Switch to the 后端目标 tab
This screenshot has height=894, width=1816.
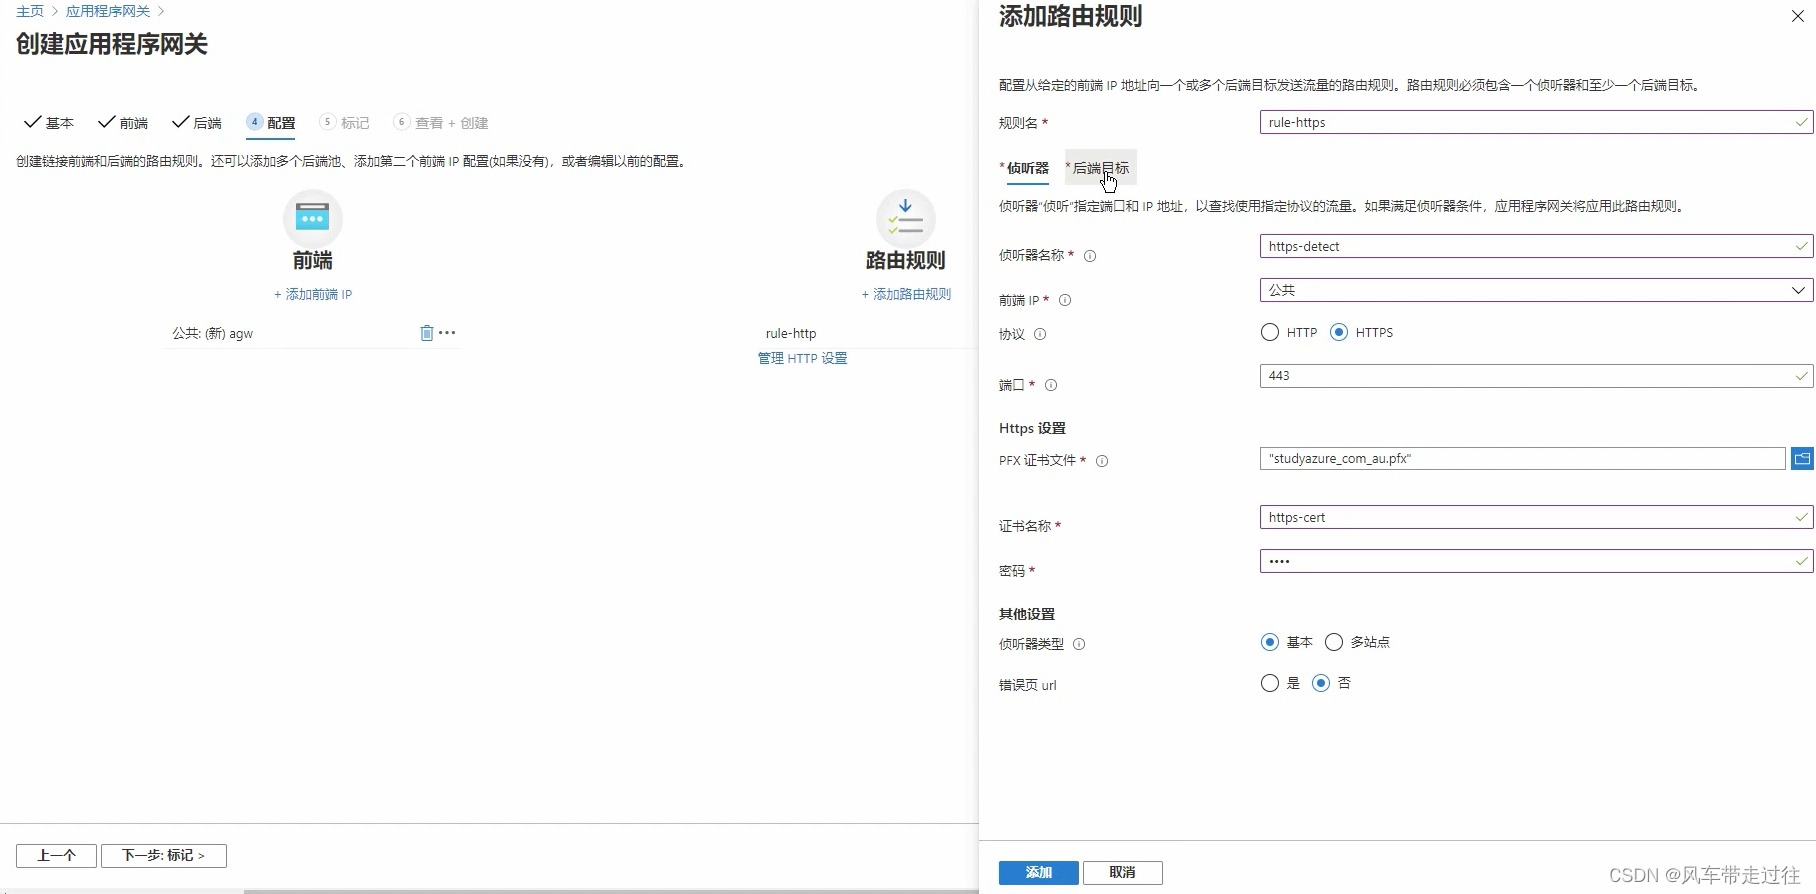pyautogui.click(x=1099, y=168)
